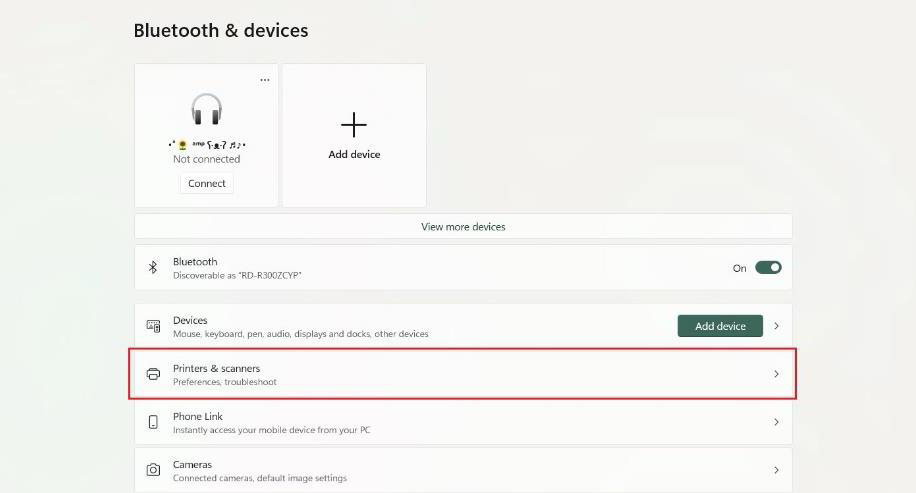Expand the Phone Link chevron arrow
The width and height of the screenshot is (916, 493).
coord(776,422)
